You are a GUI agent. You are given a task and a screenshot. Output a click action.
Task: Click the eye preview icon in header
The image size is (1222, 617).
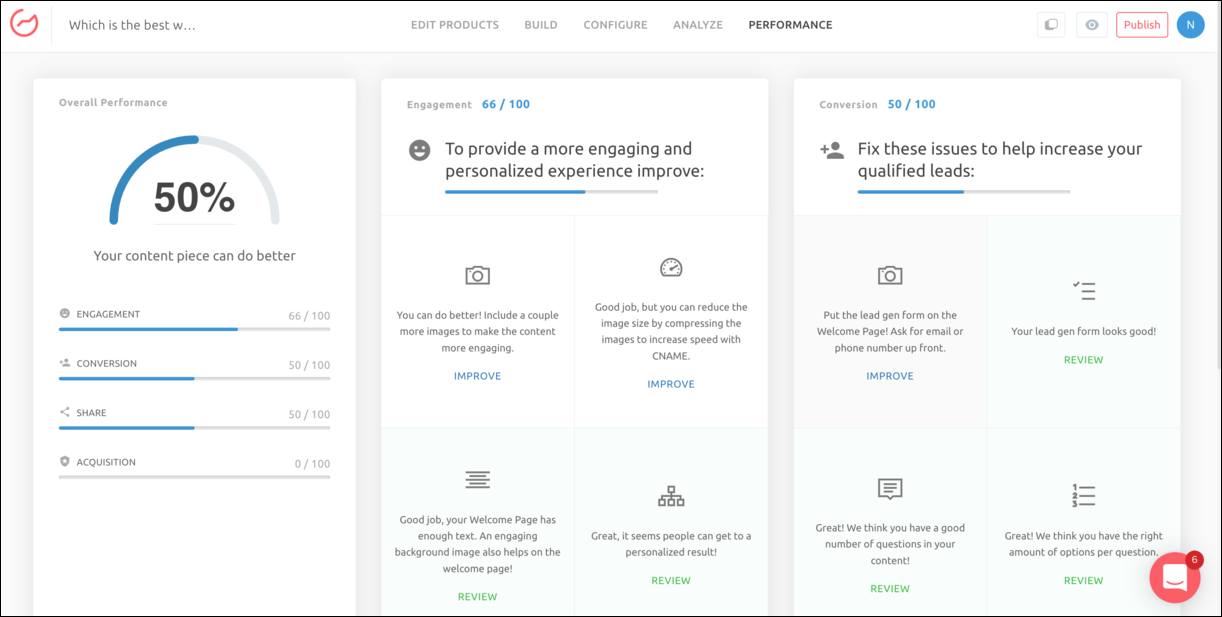(1091, 25)
